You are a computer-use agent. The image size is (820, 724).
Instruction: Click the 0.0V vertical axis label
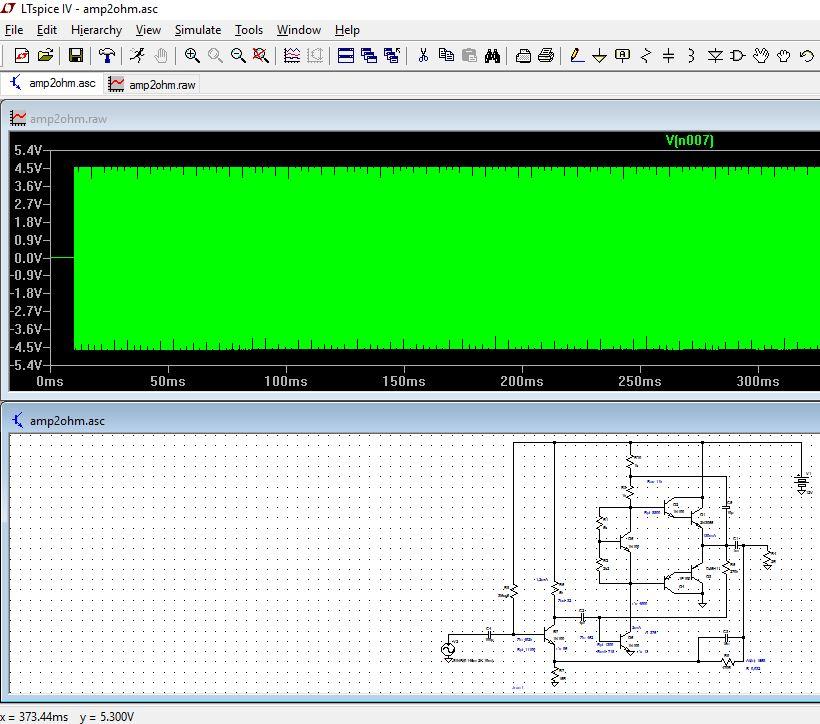click(x=28, y=258)
